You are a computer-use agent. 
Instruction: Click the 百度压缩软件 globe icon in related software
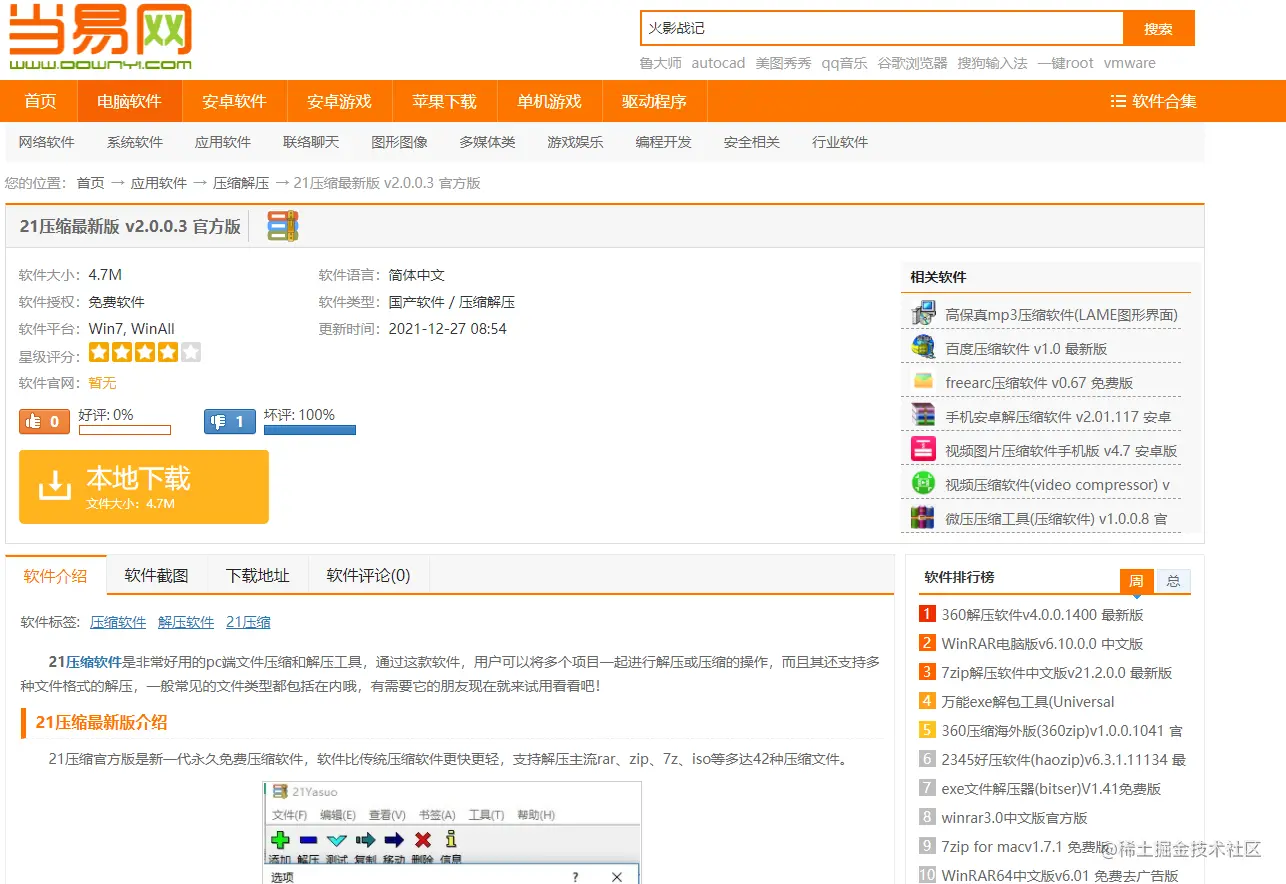922,346
